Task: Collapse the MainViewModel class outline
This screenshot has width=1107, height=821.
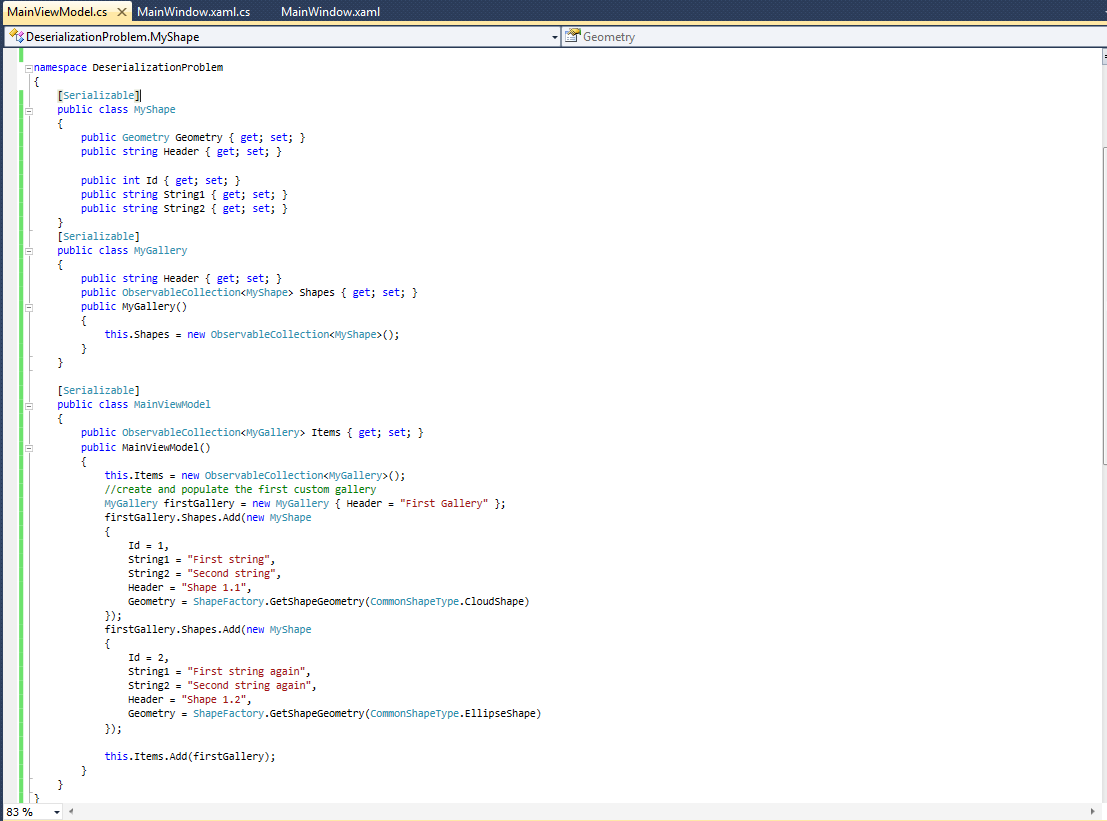Action: click(29, 405)
